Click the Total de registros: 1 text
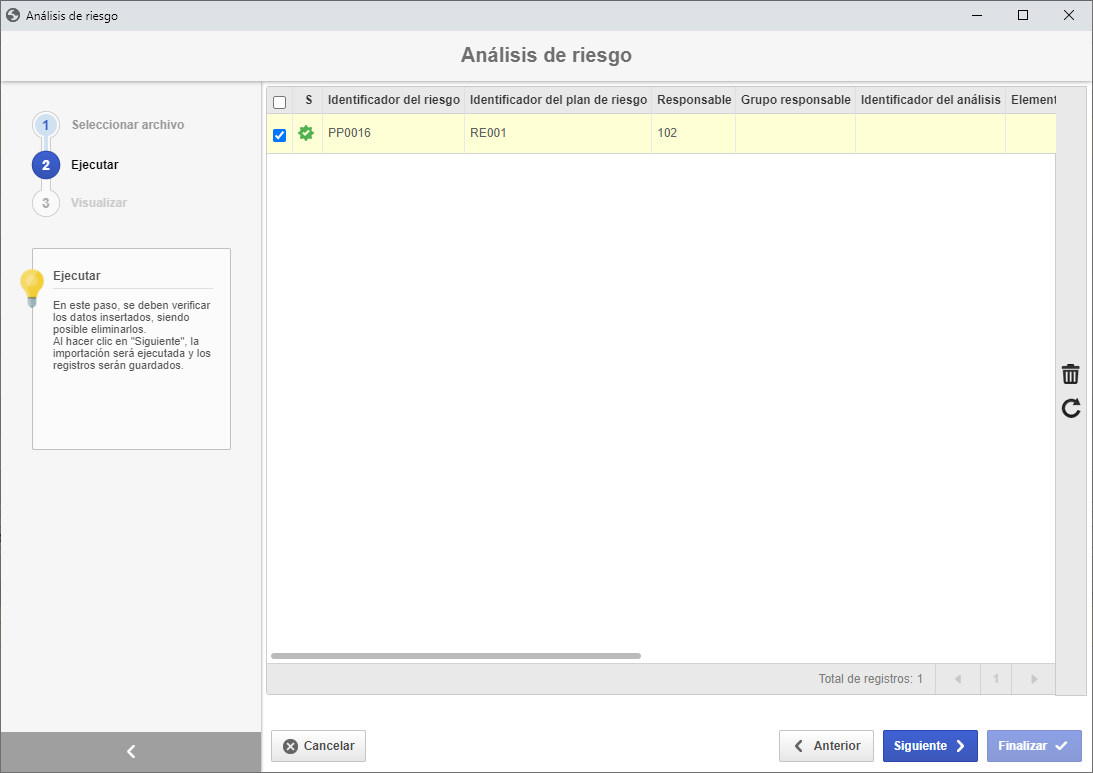The height and width of the screenshot is (773, 1093). (x=870, y=679)
